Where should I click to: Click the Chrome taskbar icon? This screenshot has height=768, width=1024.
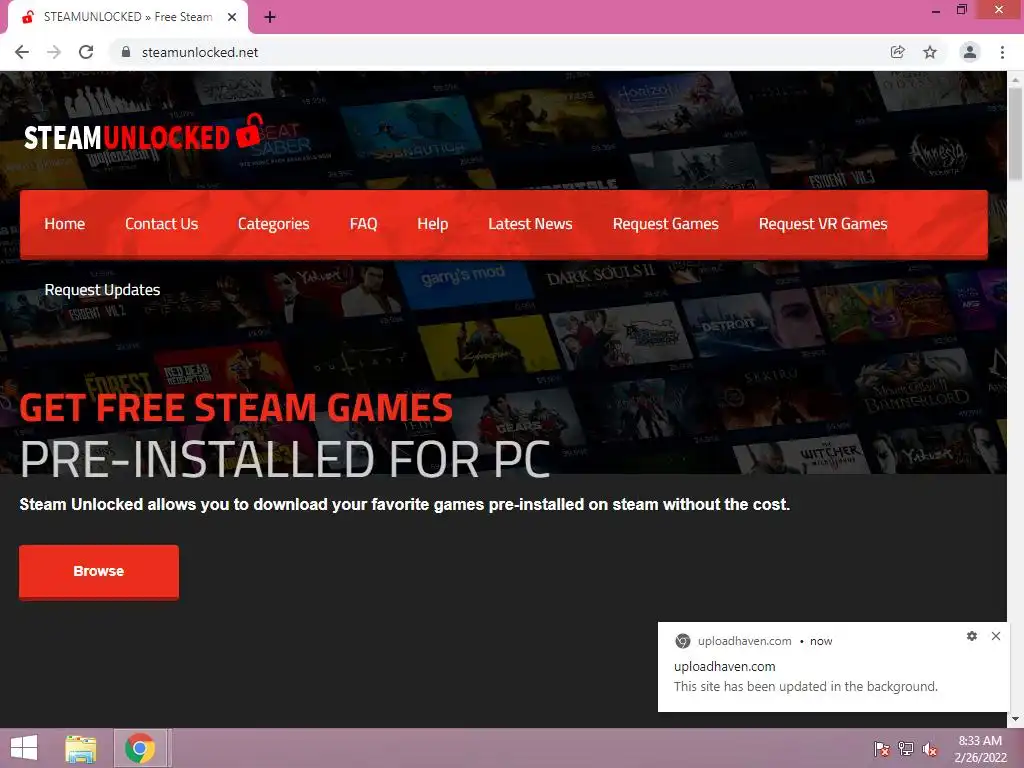coord(140,748)
